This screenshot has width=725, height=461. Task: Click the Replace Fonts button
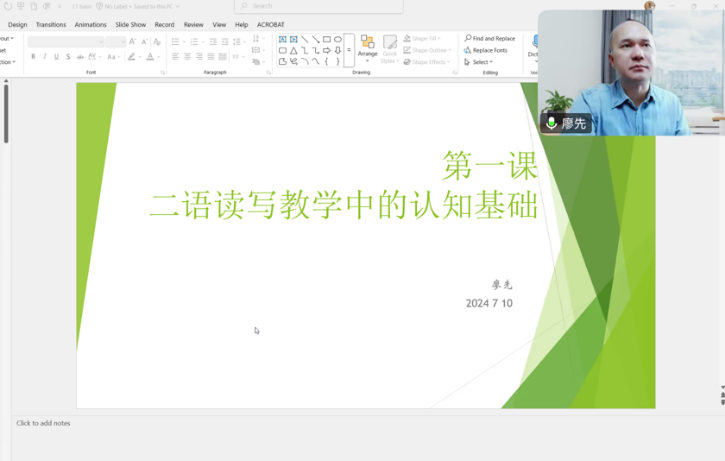click(489, 50)
